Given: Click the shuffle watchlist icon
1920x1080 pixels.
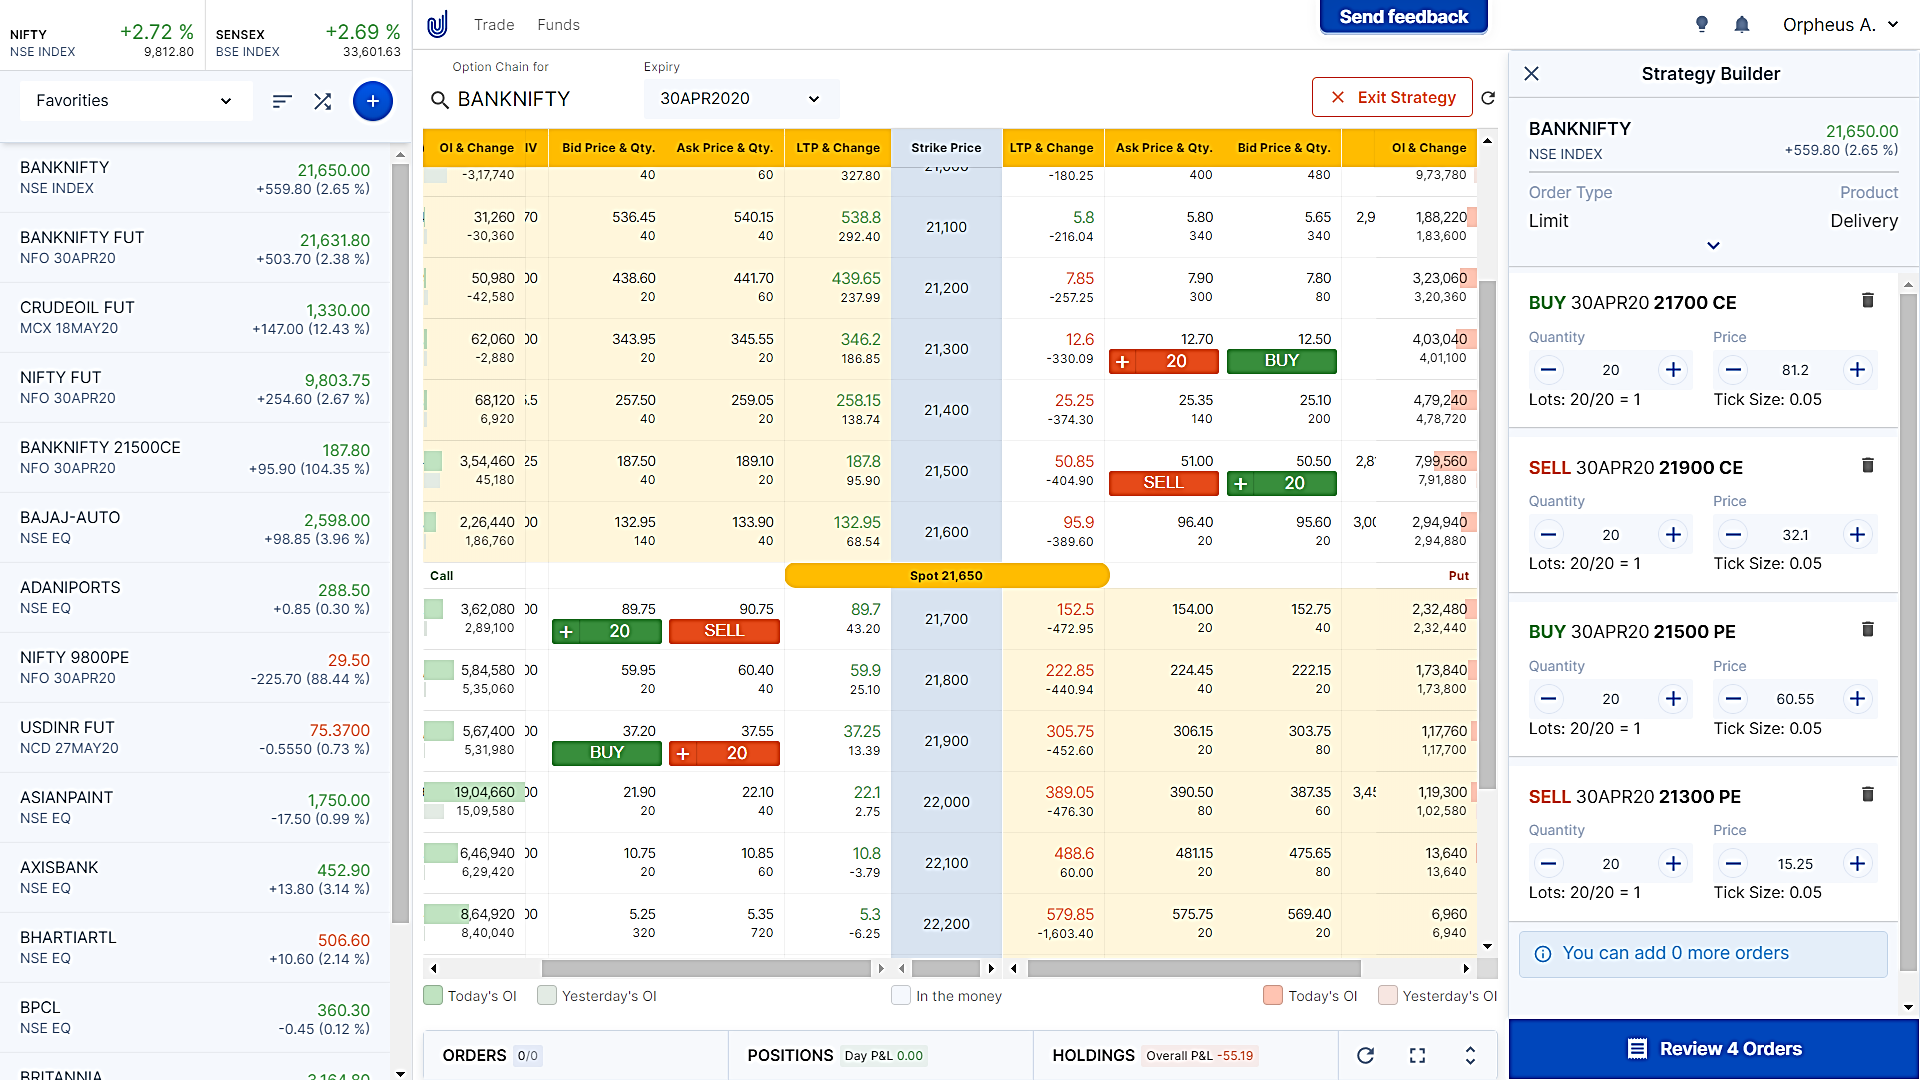Looking at the screenshot, I should [x=322, y=101].
